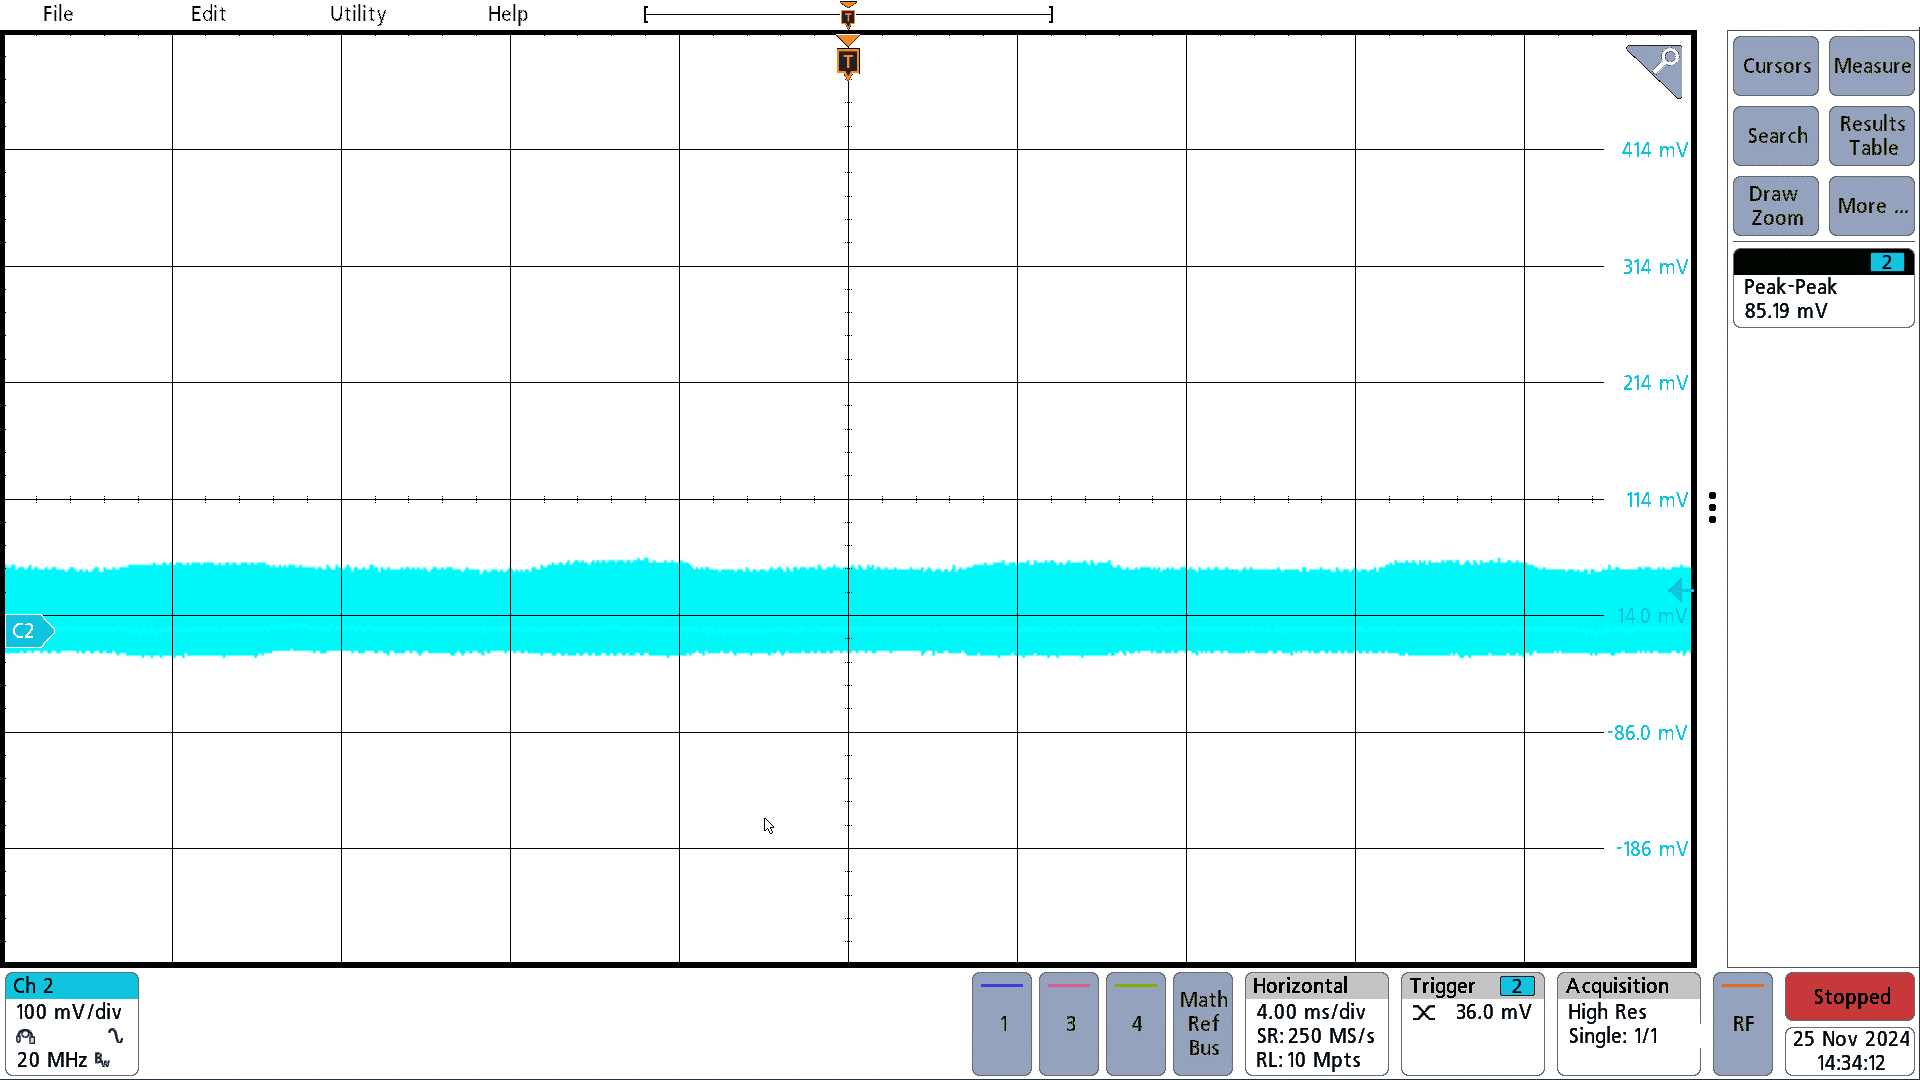Open the File menu

58,14
